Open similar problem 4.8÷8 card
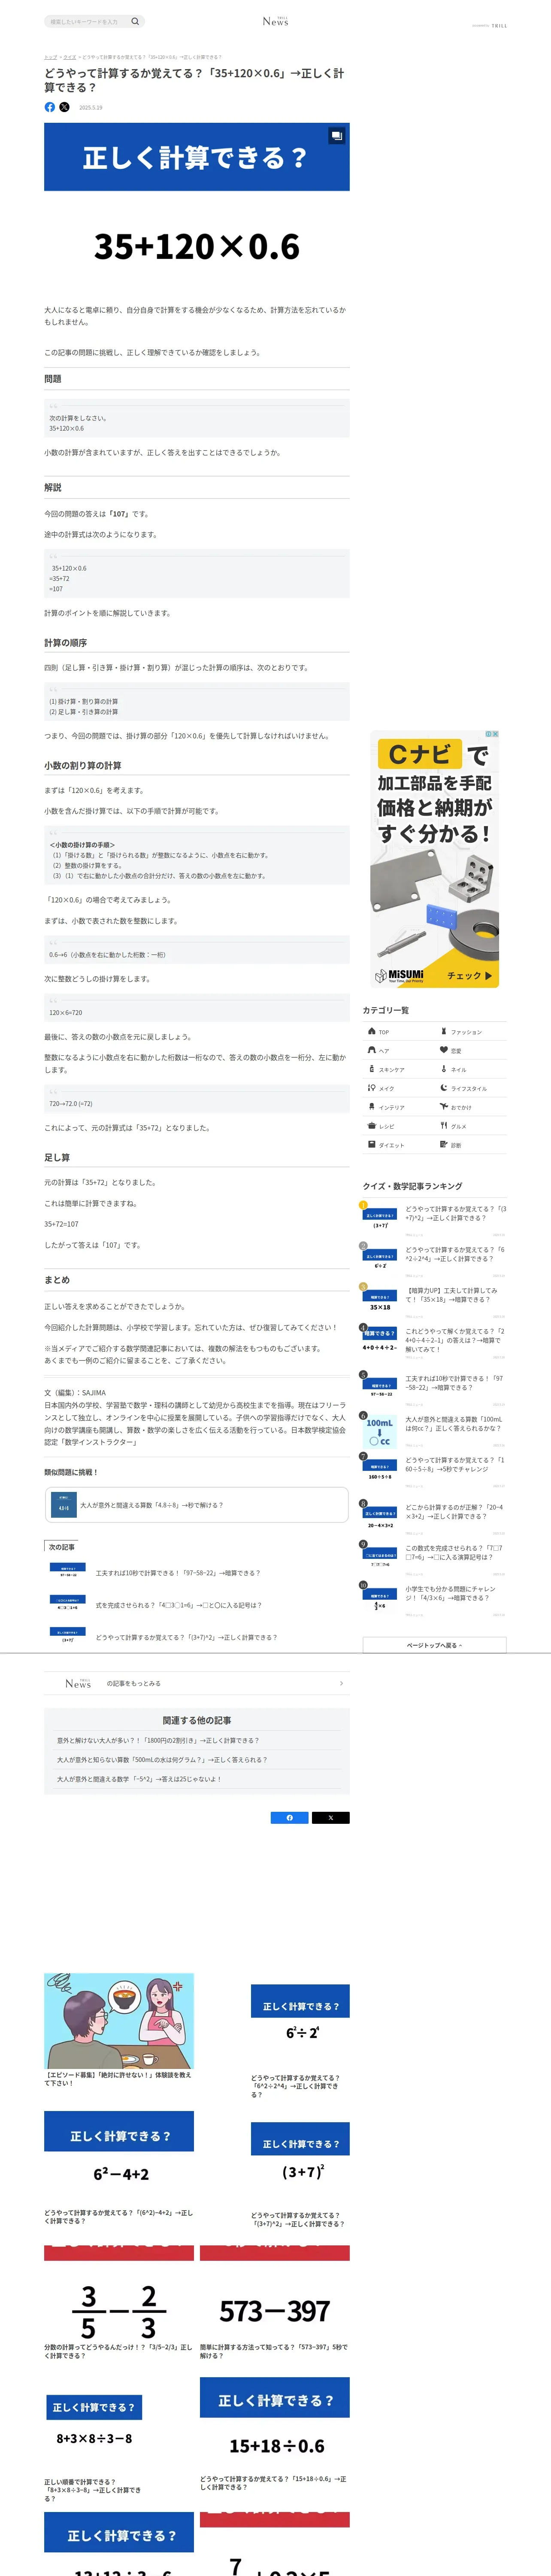Screen dimensions: 551x2576 pyautogui.click(x=196, y=1505)
